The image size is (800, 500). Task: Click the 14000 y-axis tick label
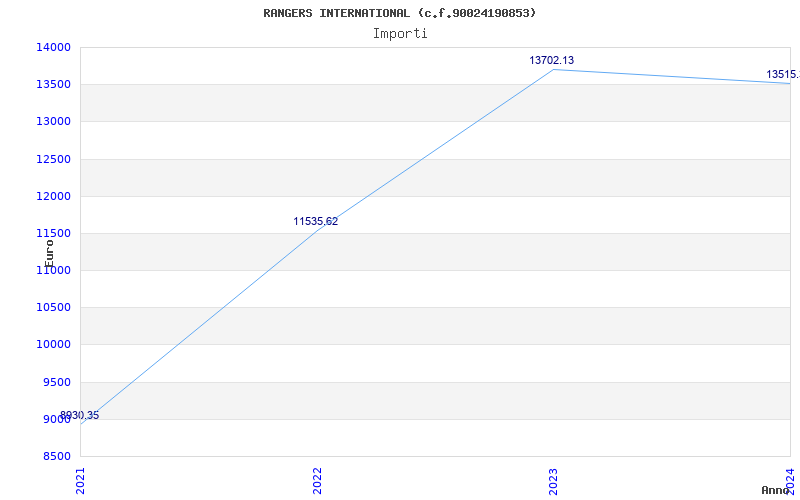click(53, 47)
